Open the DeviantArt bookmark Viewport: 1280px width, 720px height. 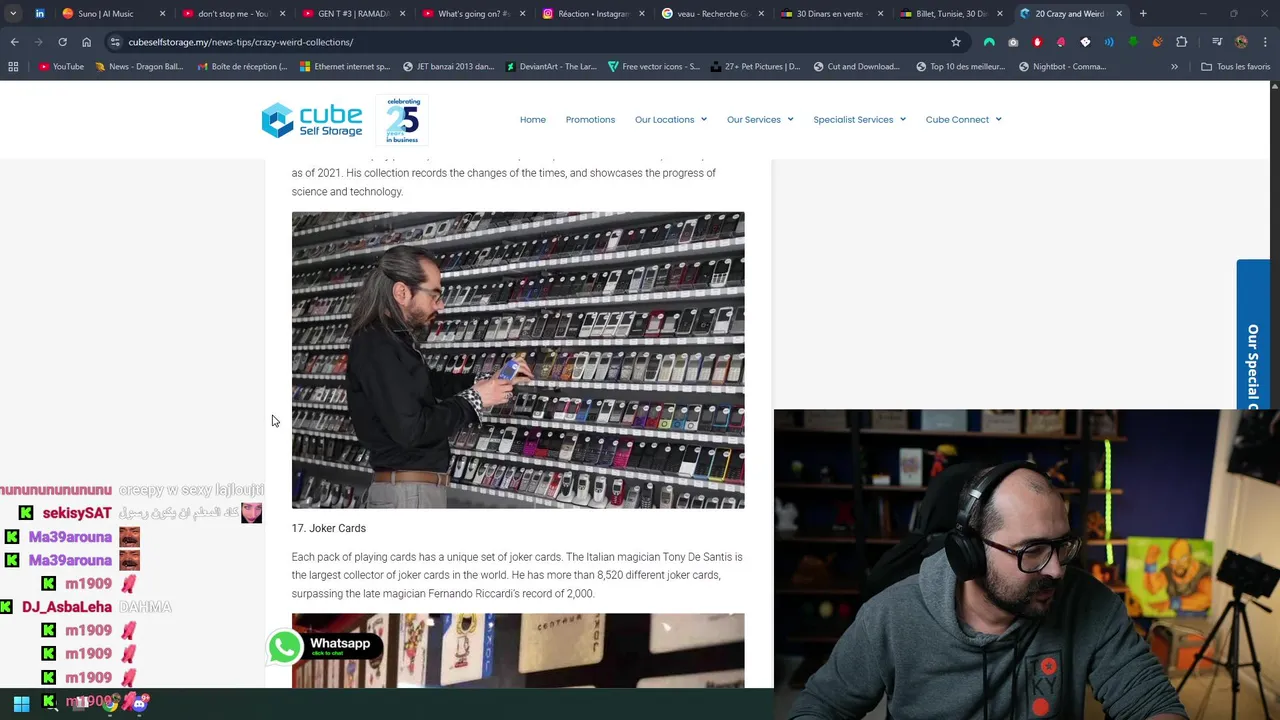click(551, 67)
